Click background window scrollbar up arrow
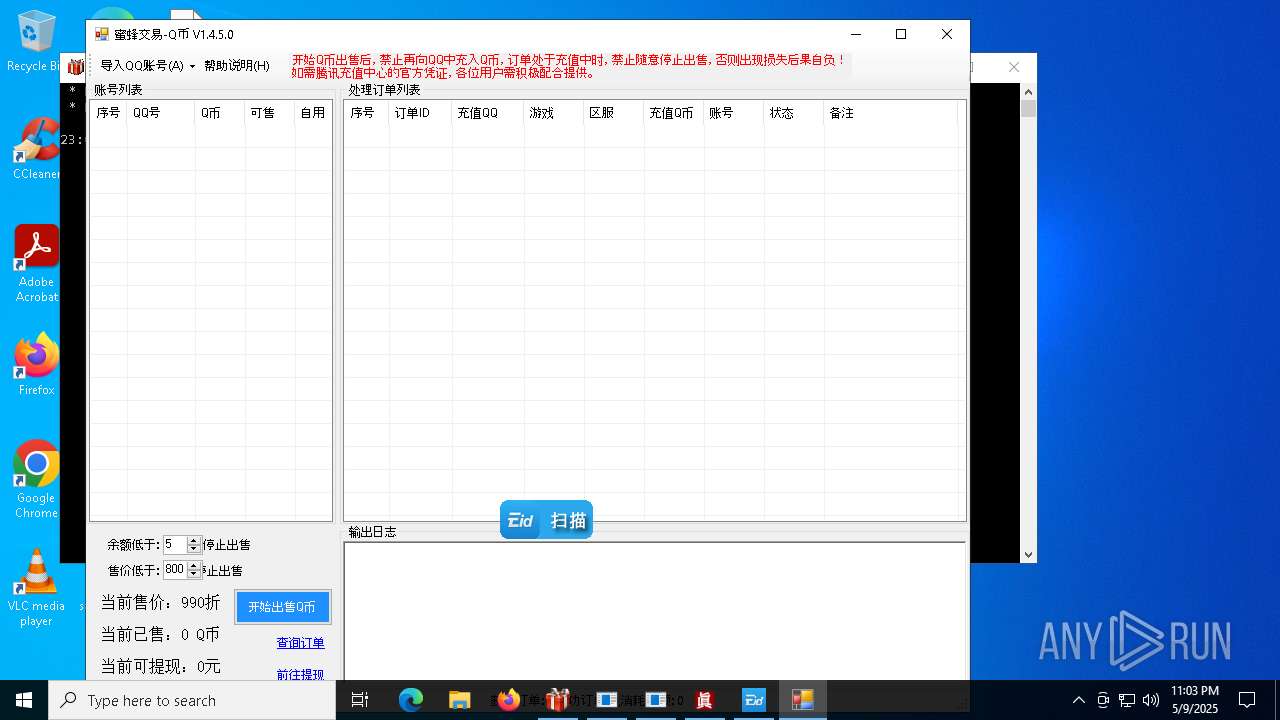Image resolution: width=1280 pixels, height=720 pixels. pyautogui.click(x=1028, y=91)
